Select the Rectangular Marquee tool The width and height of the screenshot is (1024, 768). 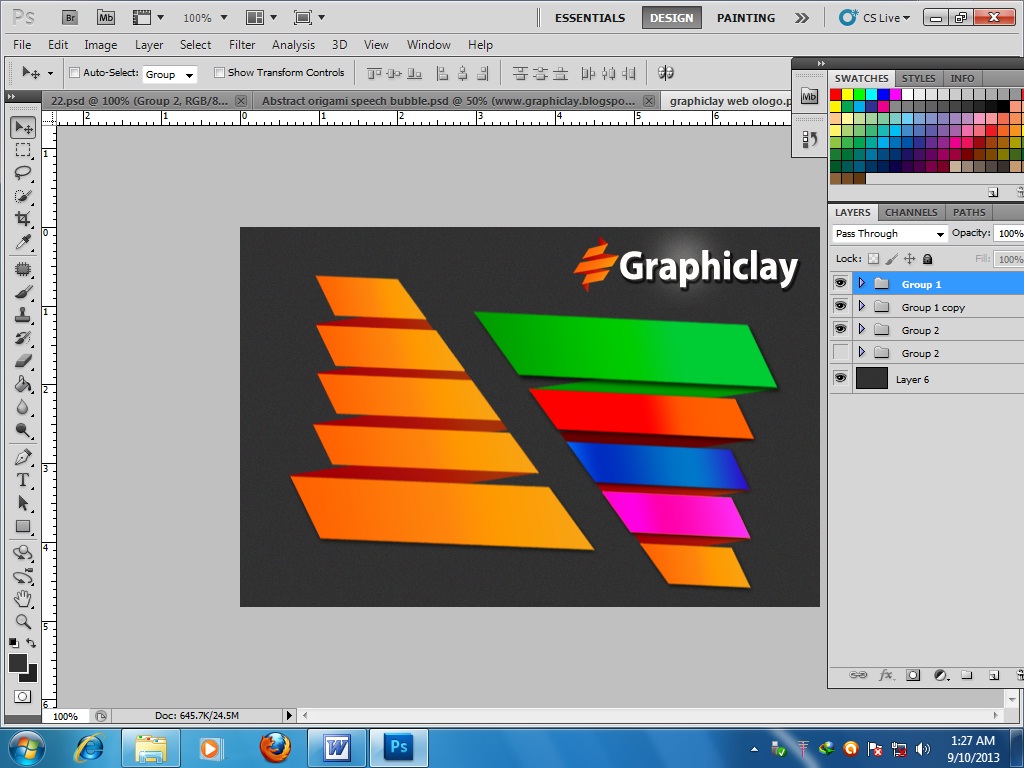coord(23,150)
